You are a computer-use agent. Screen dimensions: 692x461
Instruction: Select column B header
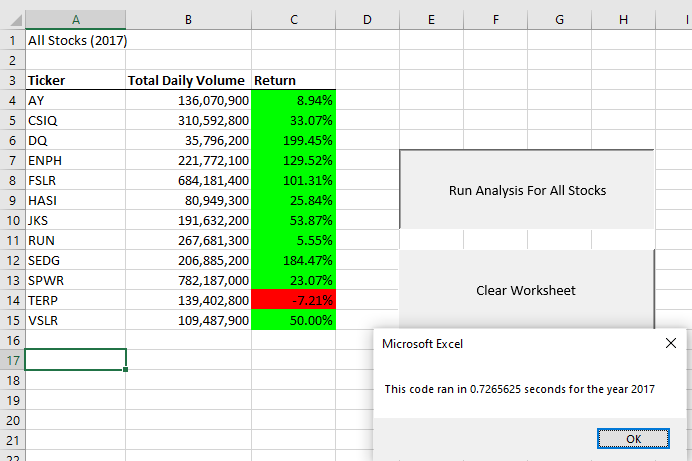pyautogui.click(x=188, y=20)
